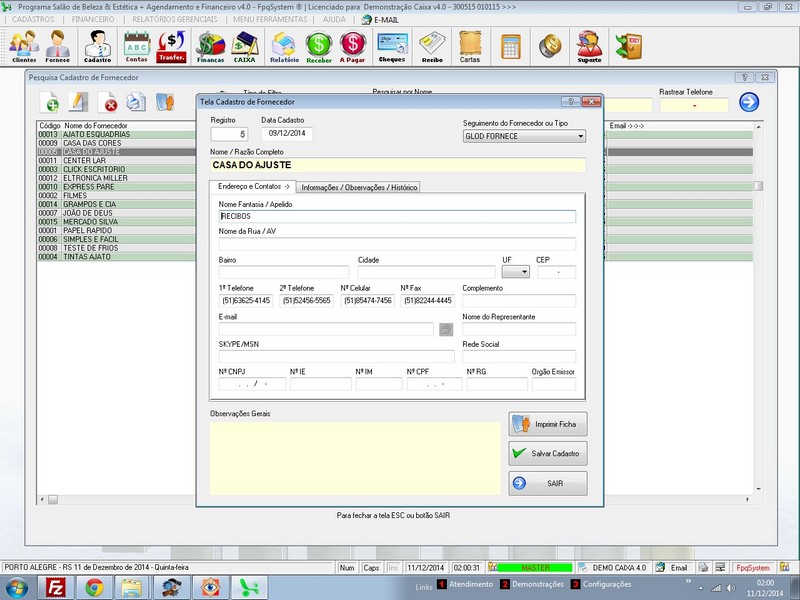The height and width of the screenshot is (600, 800).
Task: Click the Nome da Rua / AV field
Action: [x=397, y=244]
